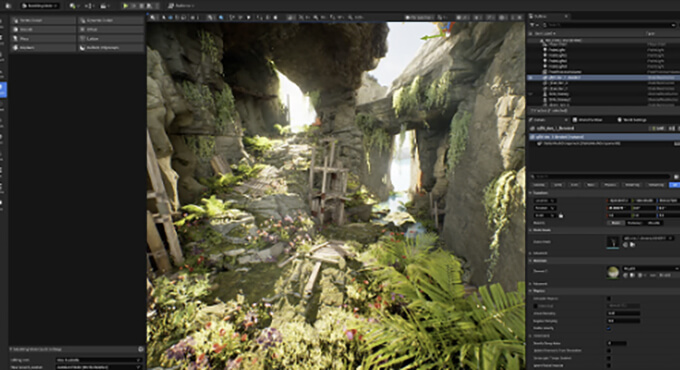Image resolution: width=680 pixels, height=370 pixels.
Task: Select the Physics filter in Details
Action: [x=610, y=185]
